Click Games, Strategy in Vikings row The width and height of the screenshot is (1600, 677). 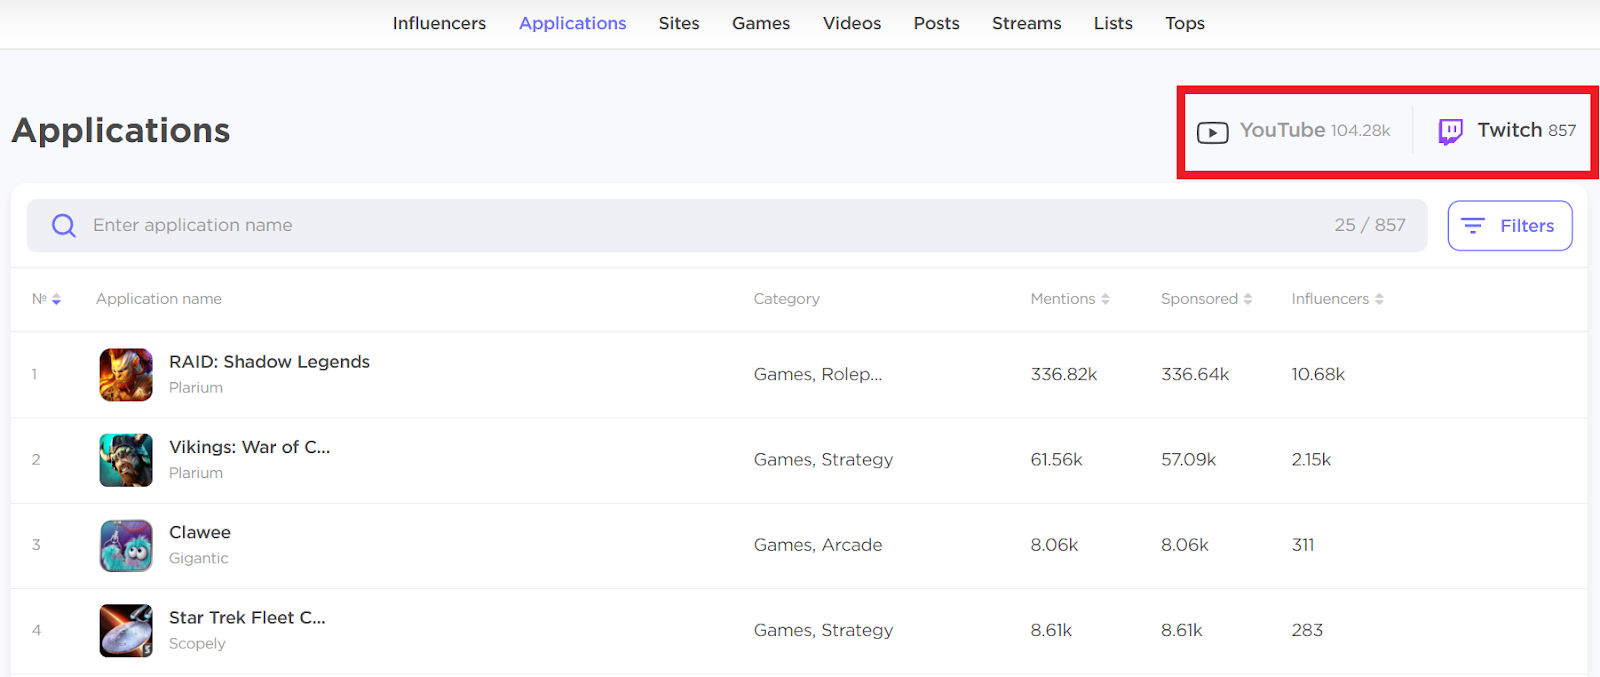823,460
